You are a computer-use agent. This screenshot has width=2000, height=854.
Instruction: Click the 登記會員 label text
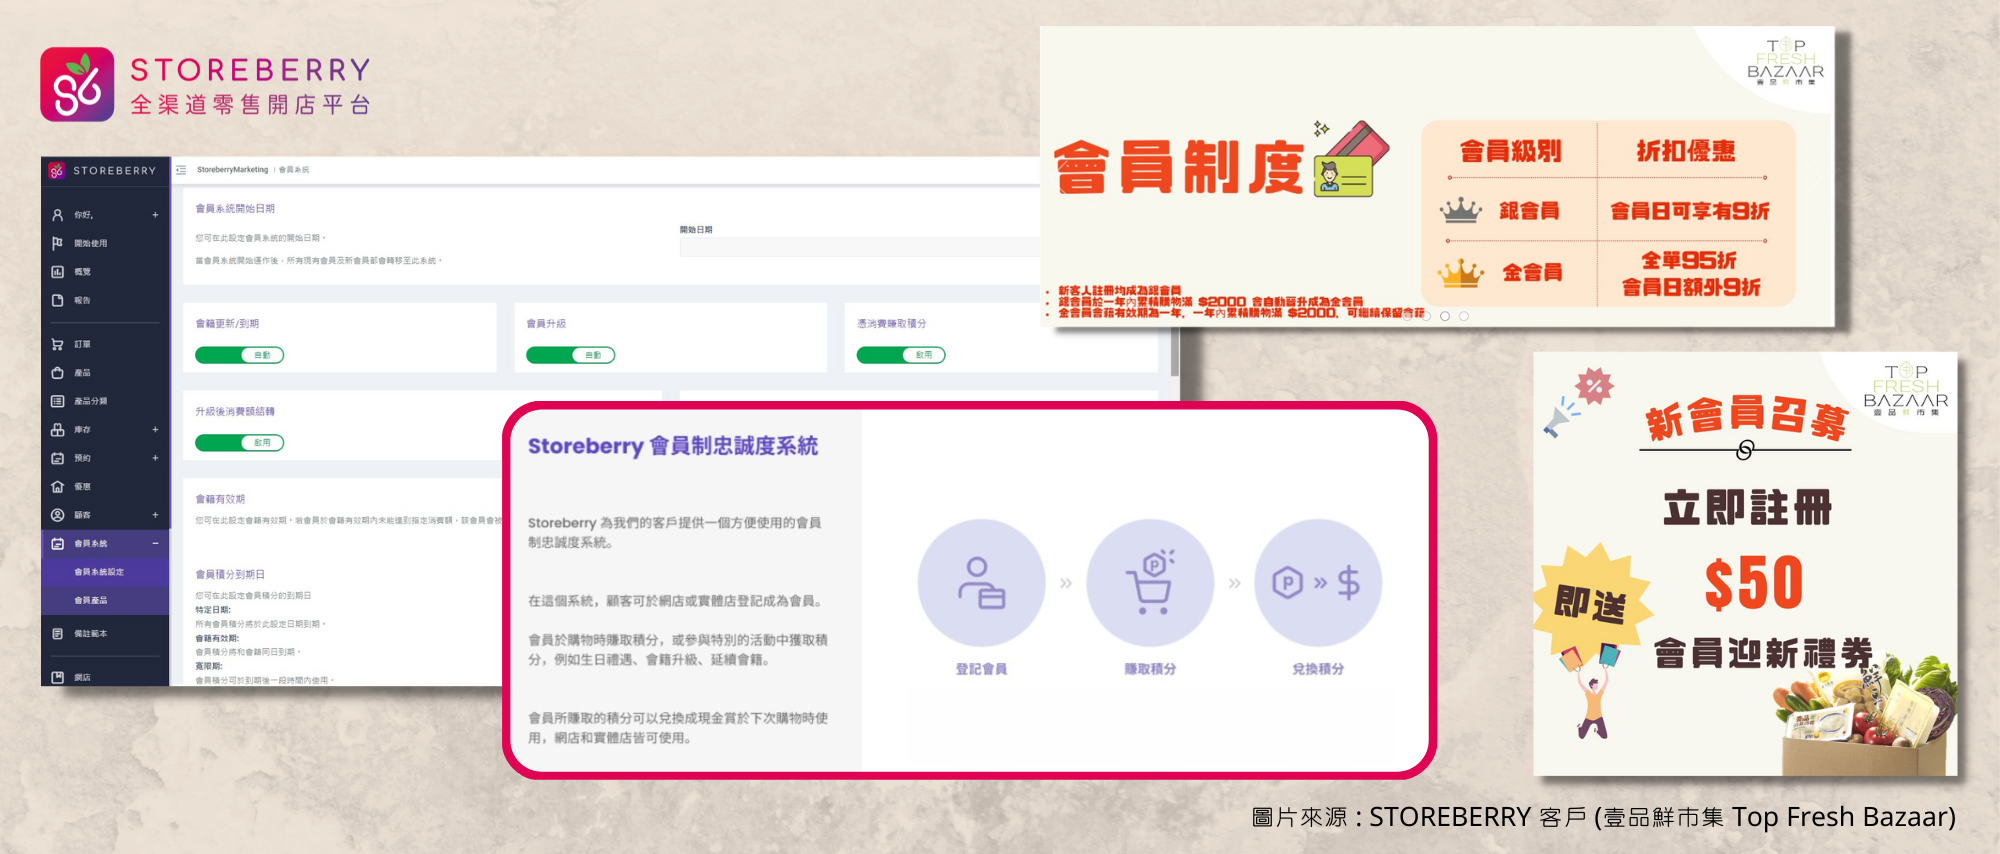click(981, 669)
